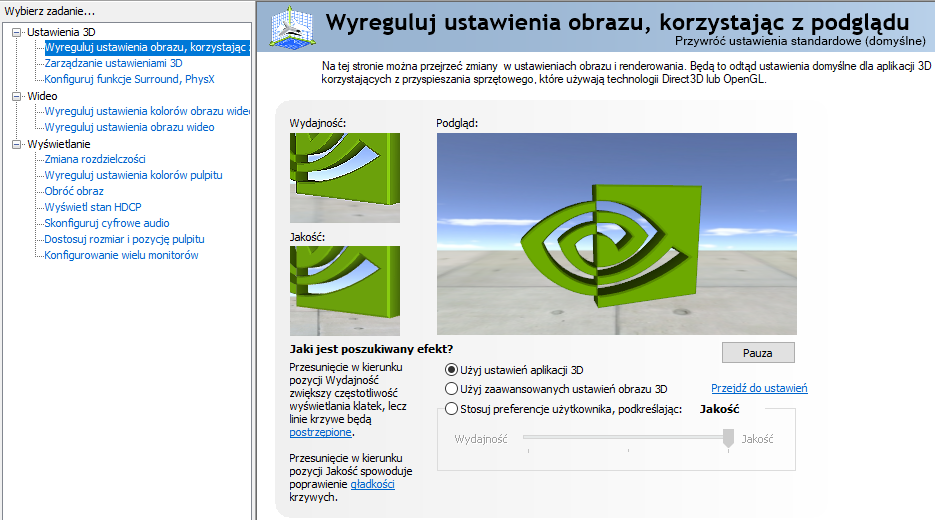This screenshot has width=935, height=520.
Task: Select 'Konfiguruj funkcje Surround, PhysX' item
Action: tap(129, 79)
